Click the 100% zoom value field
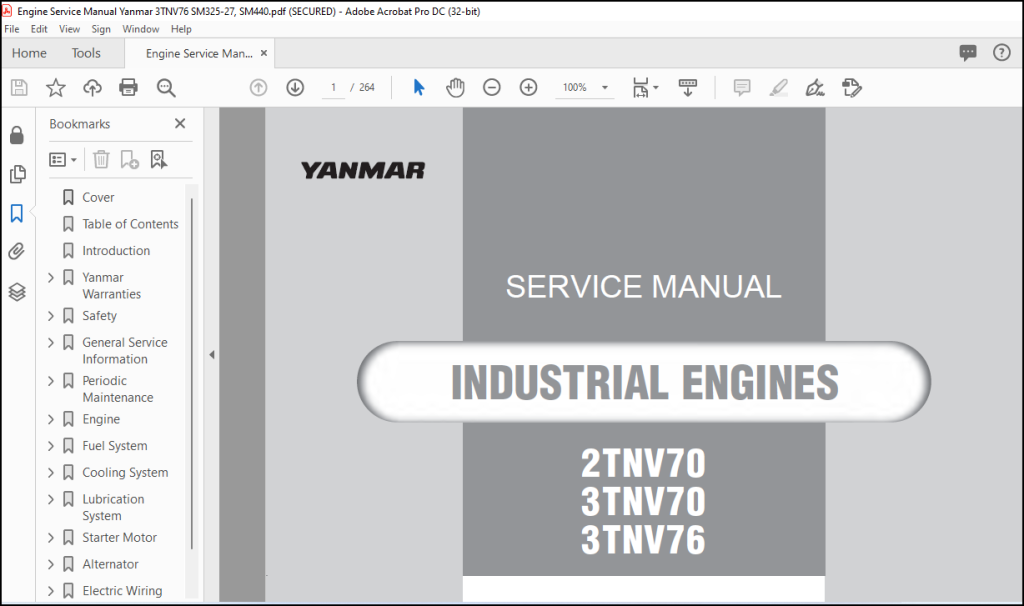The image size is (1024, 606). [575, 88]
